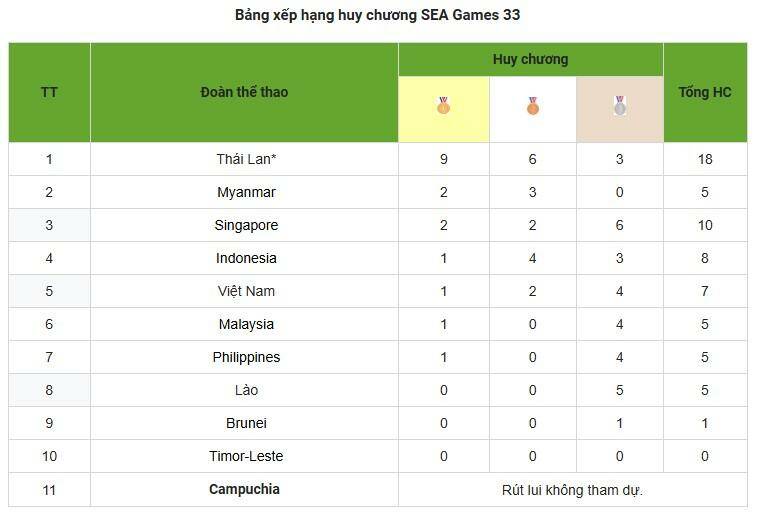Click the 'Singapore' team cell
757x518 pixels.
click(x=245, y=225)
